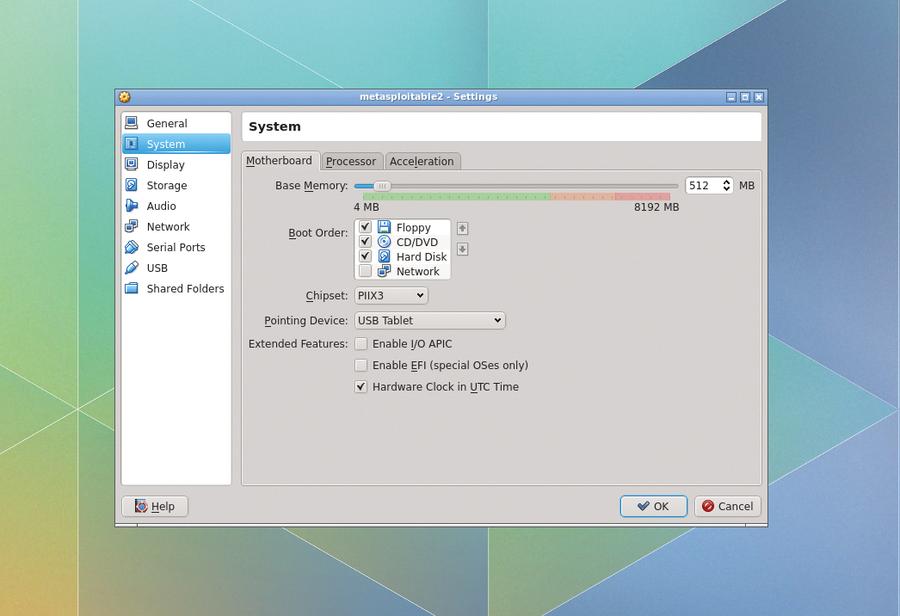Select the Display category icon in sidebar
Image resolution: width=900 pixels, height=616 pixels.
pyautogui.click(x=131, y=164)
